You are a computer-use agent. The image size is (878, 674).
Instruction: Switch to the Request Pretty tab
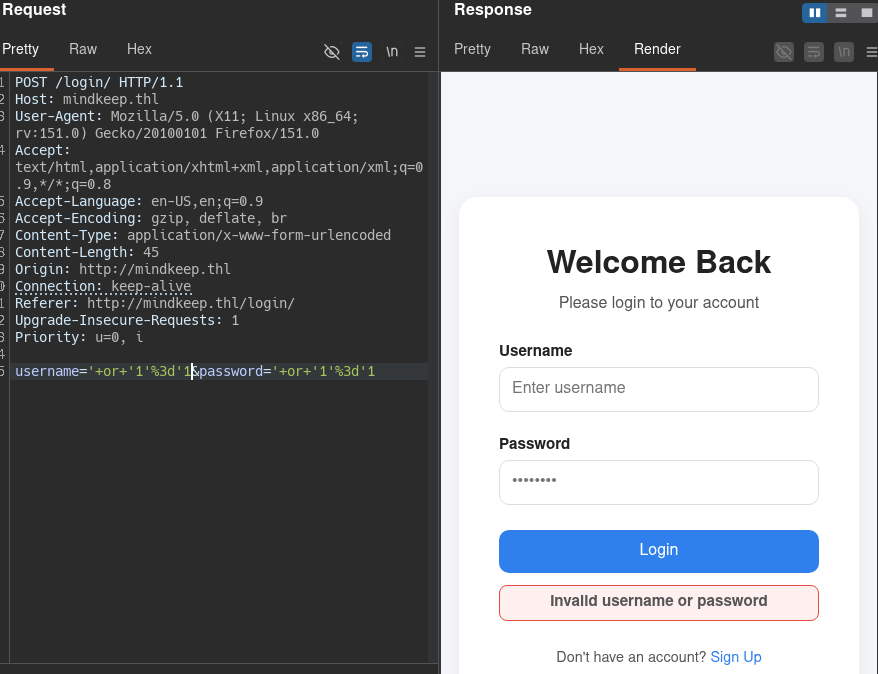tap(21, 49)
